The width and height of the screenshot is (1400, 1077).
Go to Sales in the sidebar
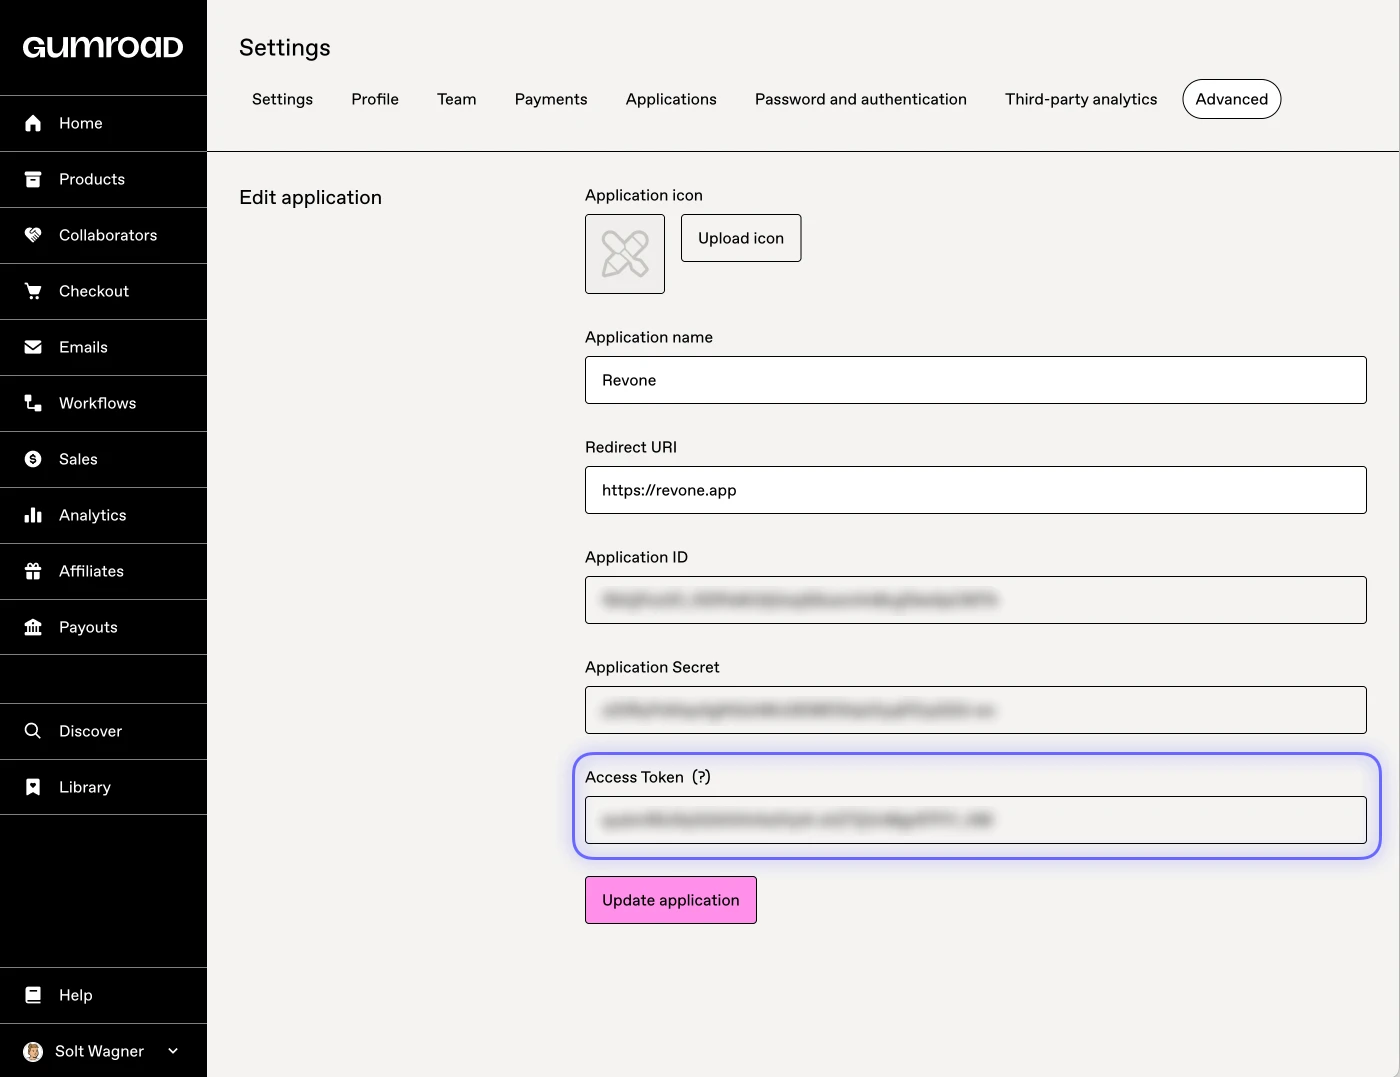pyautogui.click(x=103, y=459)
